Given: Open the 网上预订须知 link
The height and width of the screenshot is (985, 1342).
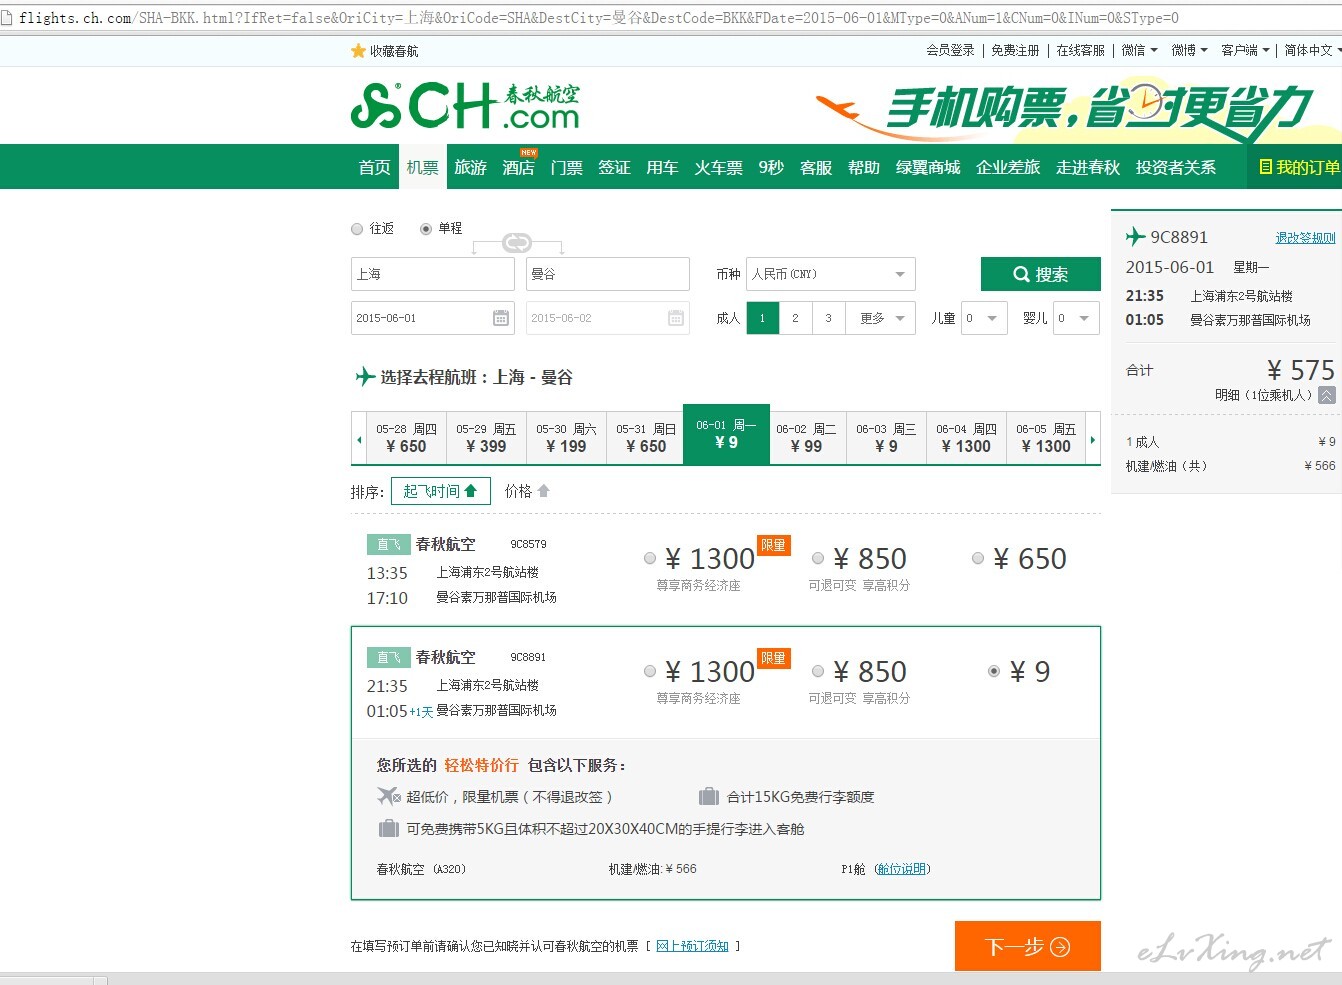Looking at the screenshot, I should (x=692, y=946).
